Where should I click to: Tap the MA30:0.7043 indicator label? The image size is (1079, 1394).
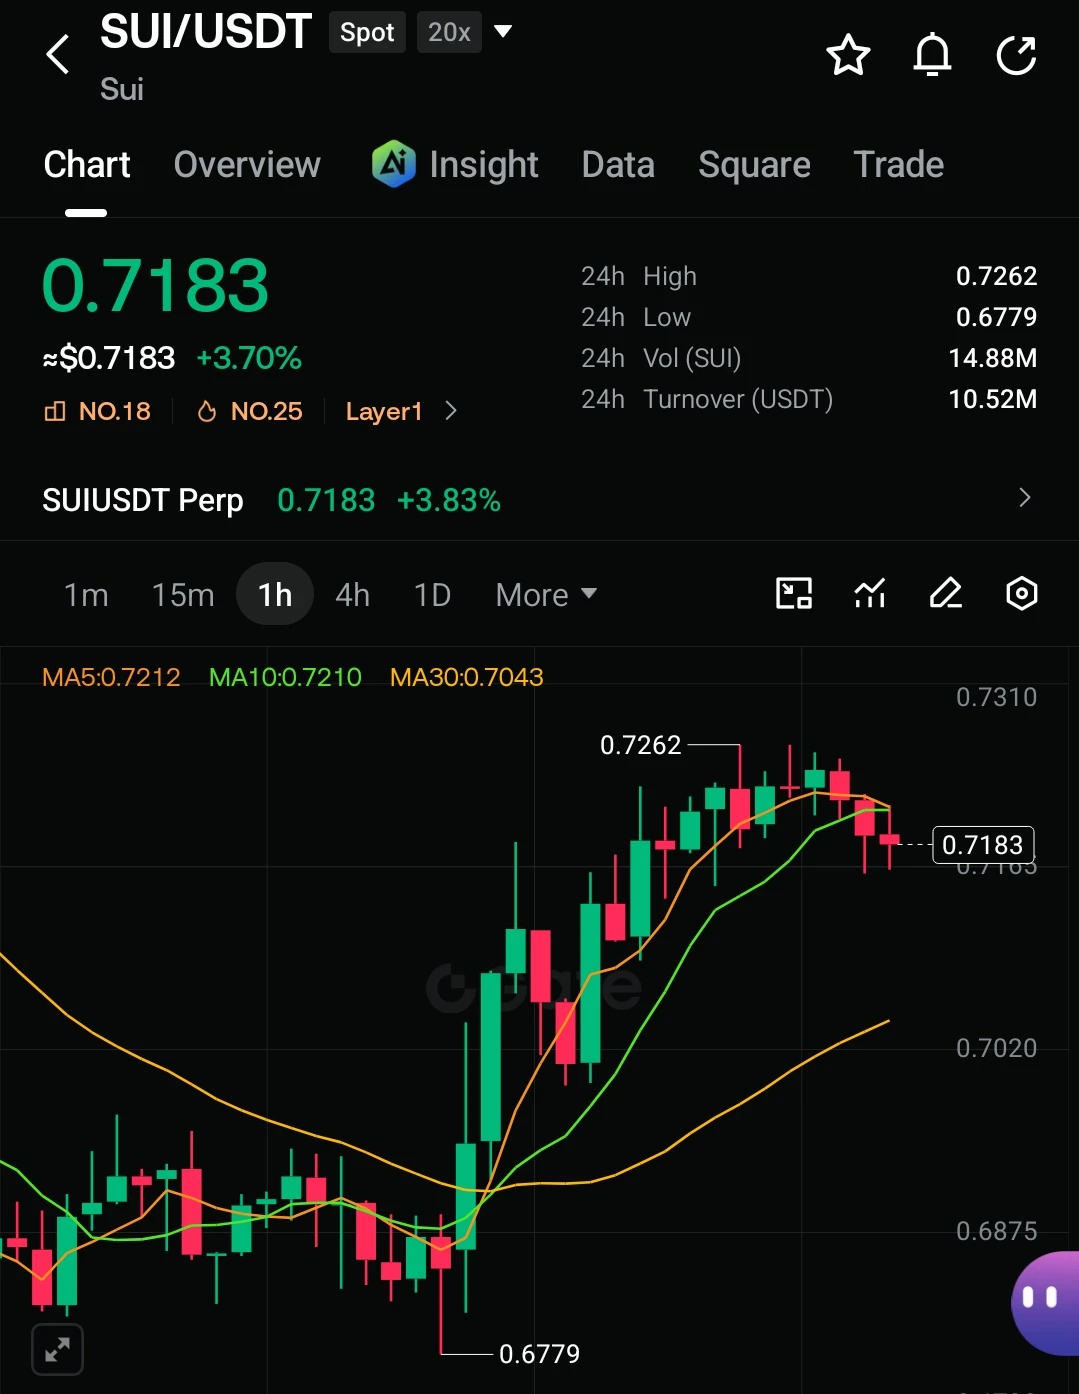tap(467, 677)
